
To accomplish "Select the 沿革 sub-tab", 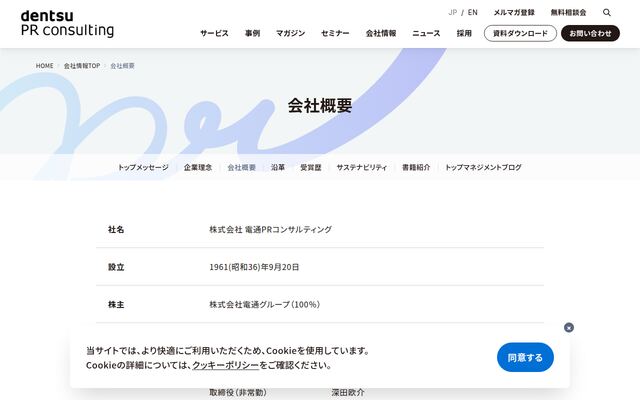I will 278,167.
